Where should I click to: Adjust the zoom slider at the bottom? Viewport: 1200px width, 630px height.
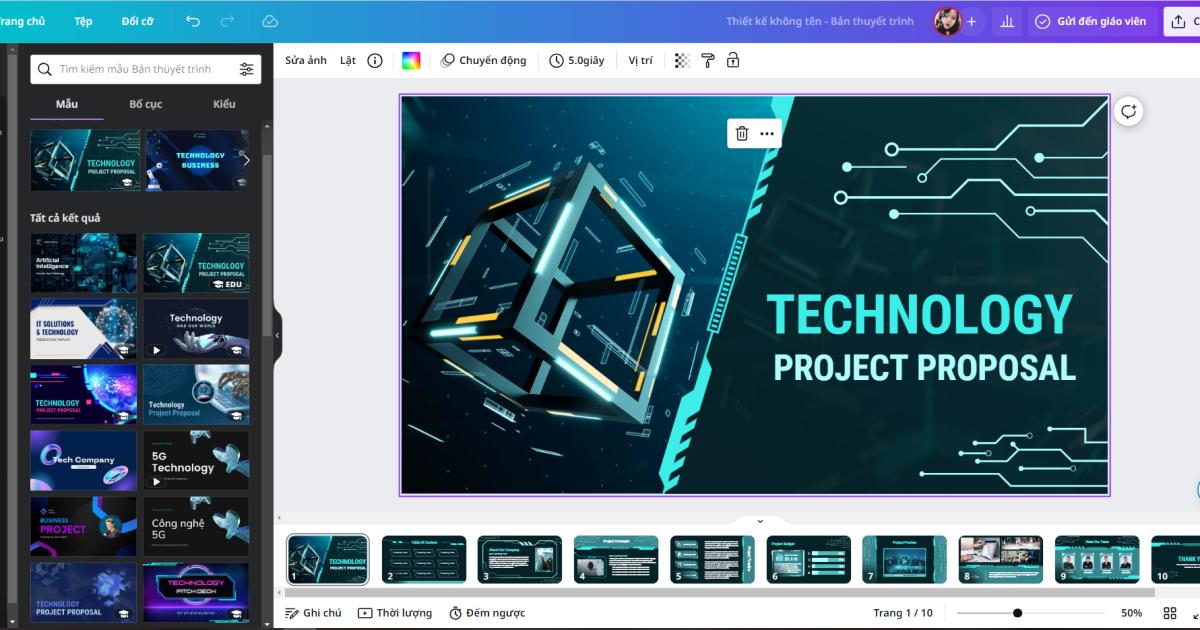point(1018,612)
